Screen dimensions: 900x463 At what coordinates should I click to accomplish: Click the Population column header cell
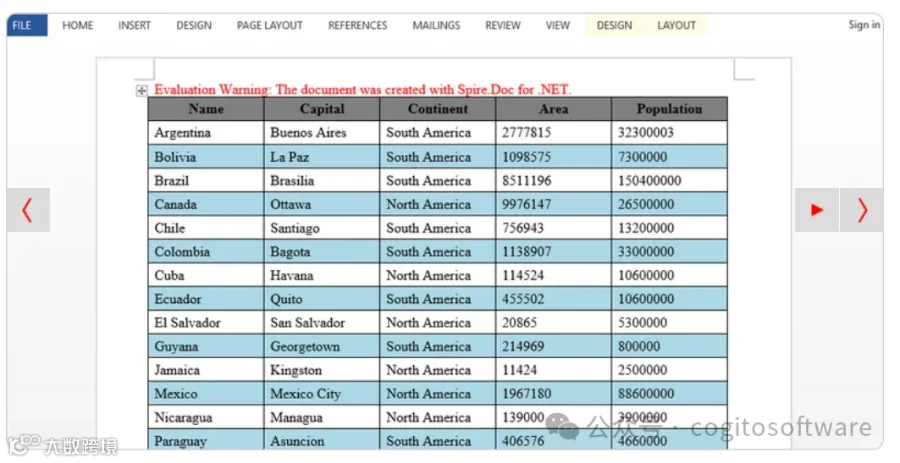click(x=669, y=109)
